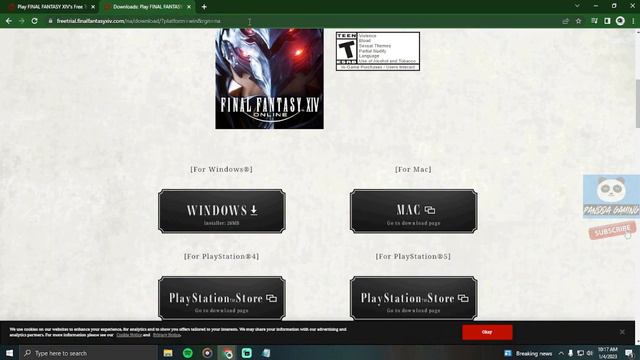Open the Privacy Notice link
The height and width of the screenshot is (360, 640).
(167, 335)
